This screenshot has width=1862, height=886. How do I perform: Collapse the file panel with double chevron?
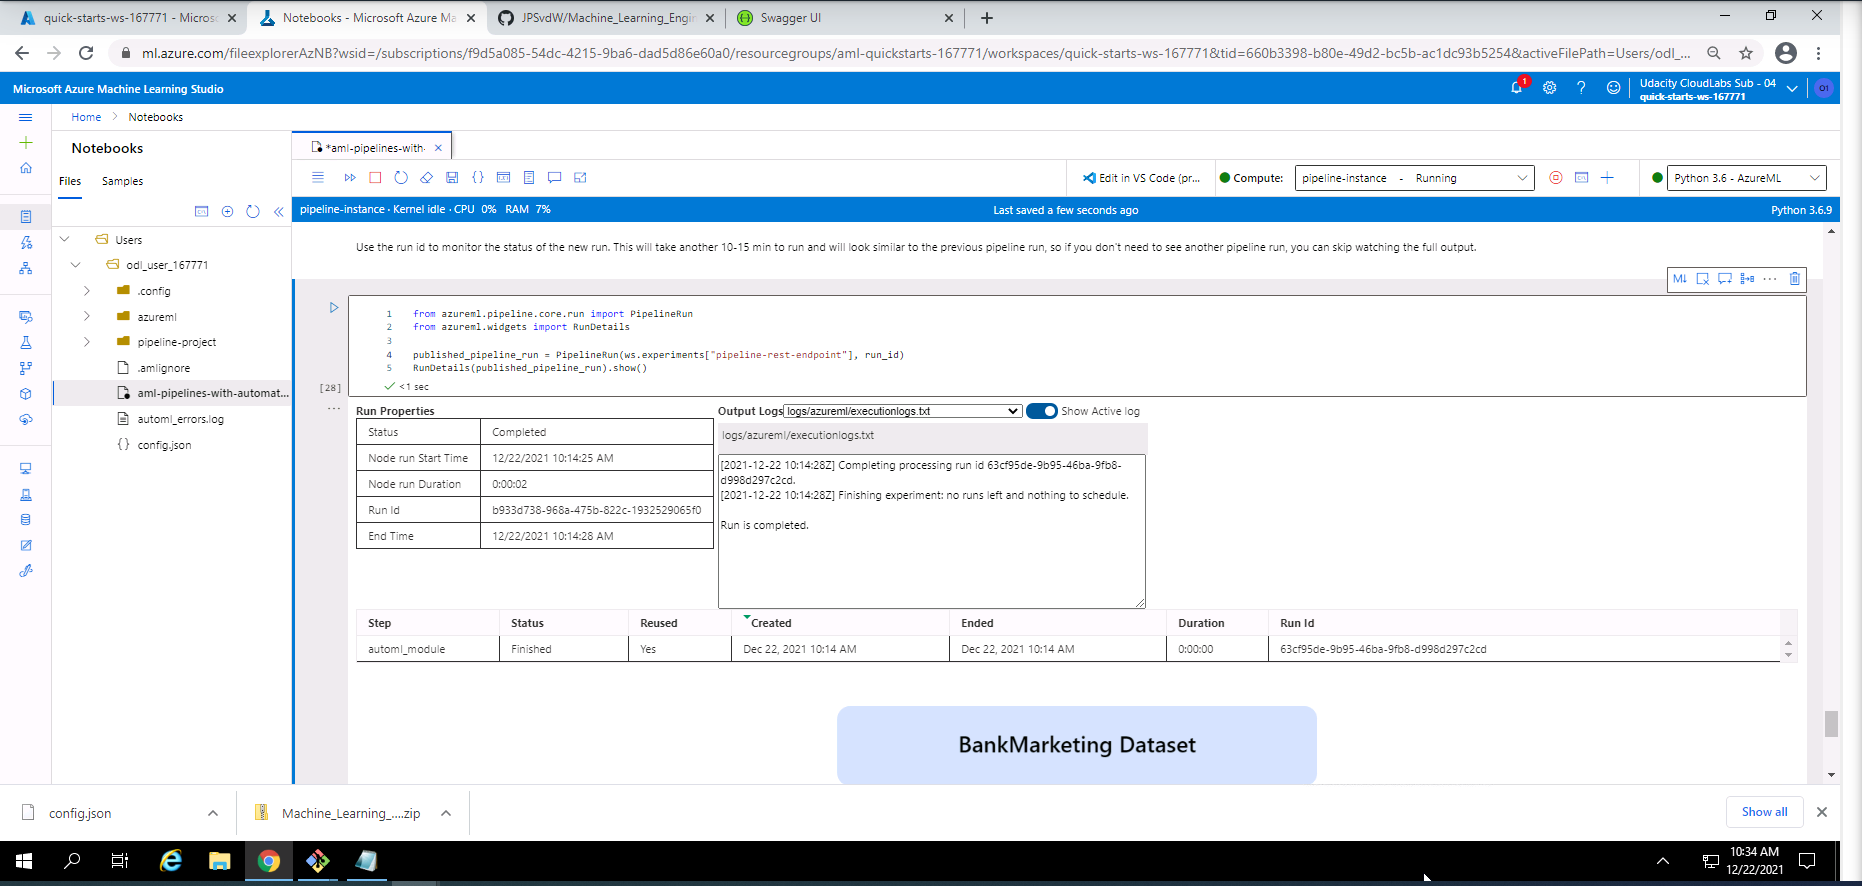[x=279, y=212]
